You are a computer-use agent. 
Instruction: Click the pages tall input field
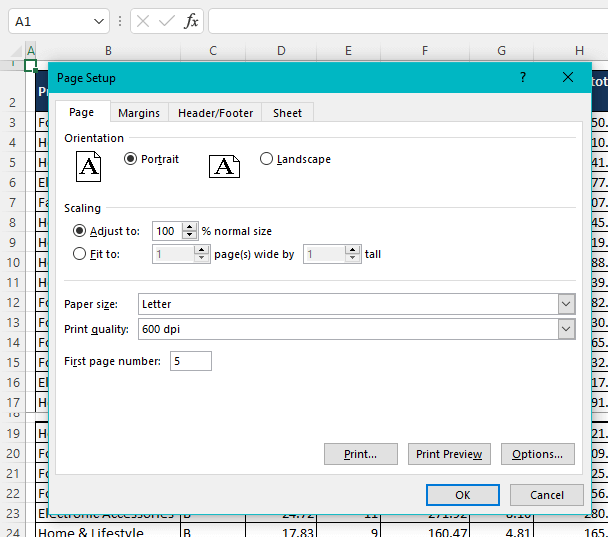coord(324,254)
